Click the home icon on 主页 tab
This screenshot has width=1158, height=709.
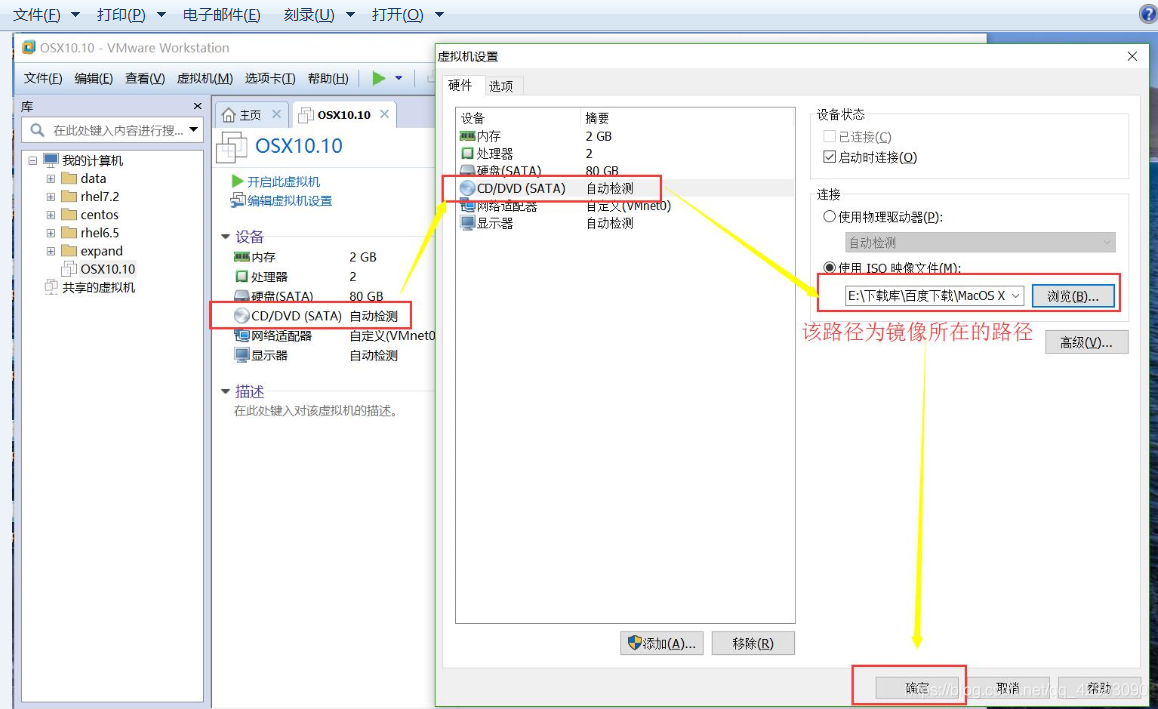coord(229,115)
